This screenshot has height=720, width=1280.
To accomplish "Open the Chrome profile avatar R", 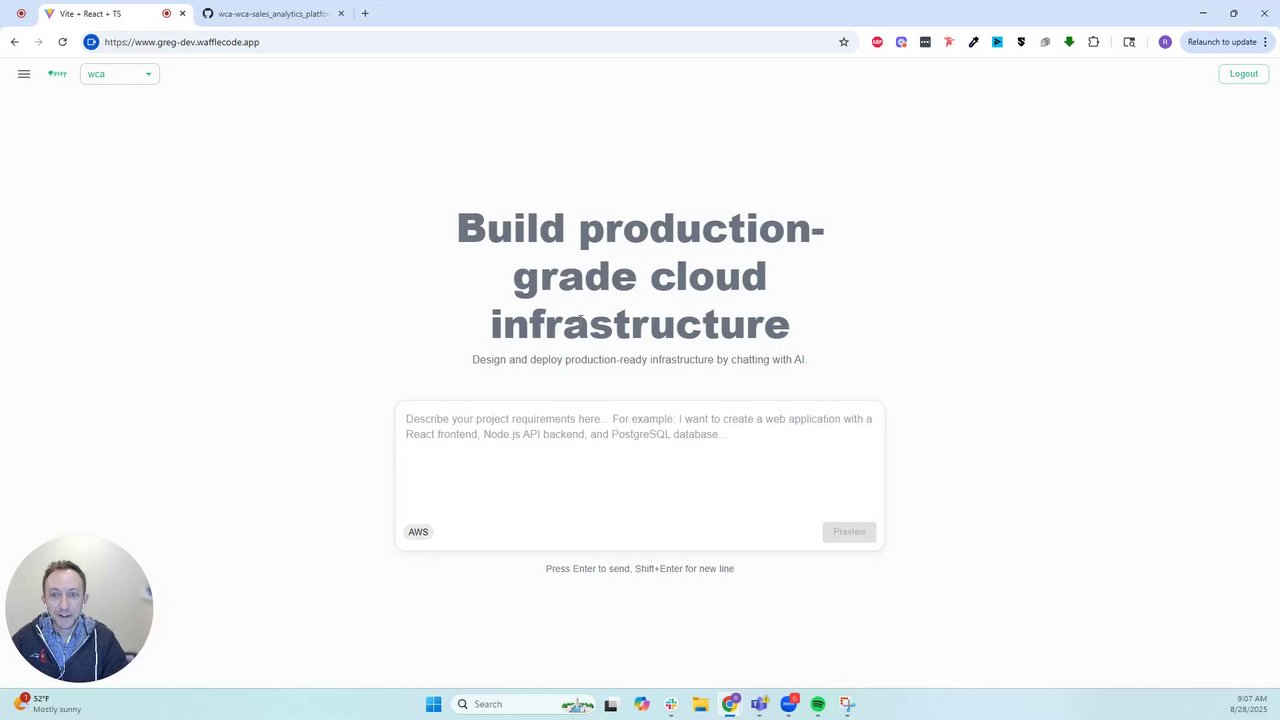I will pos(1165,42).
